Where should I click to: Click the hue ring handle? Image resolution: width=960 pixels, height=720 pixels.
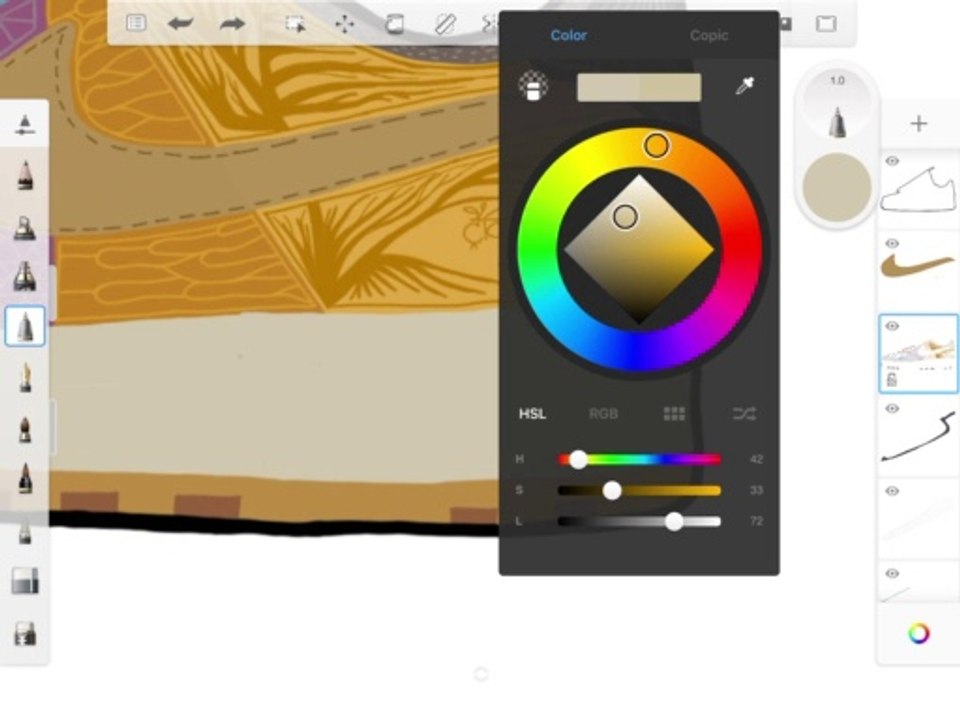(656, 146)
